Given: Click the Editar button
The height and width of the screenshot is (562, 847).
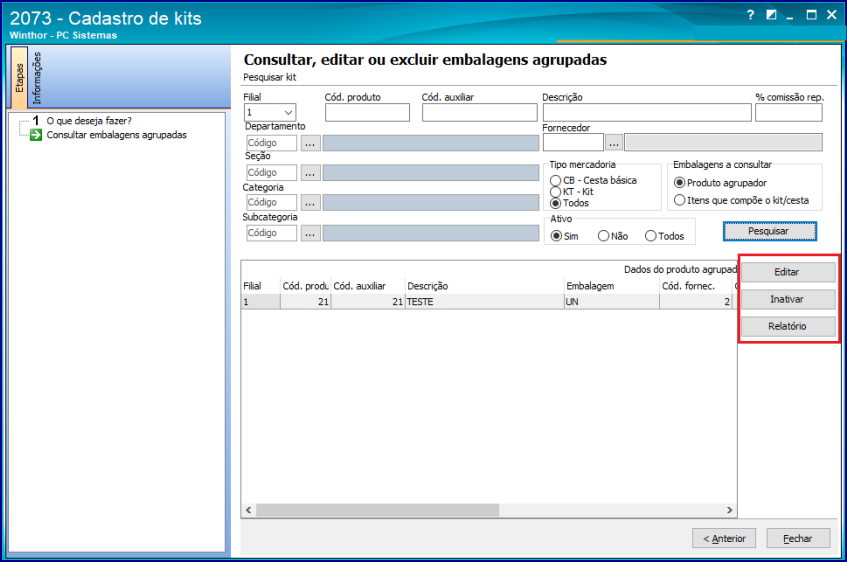Looking at the screenshot, I should [x=788, y=272].
